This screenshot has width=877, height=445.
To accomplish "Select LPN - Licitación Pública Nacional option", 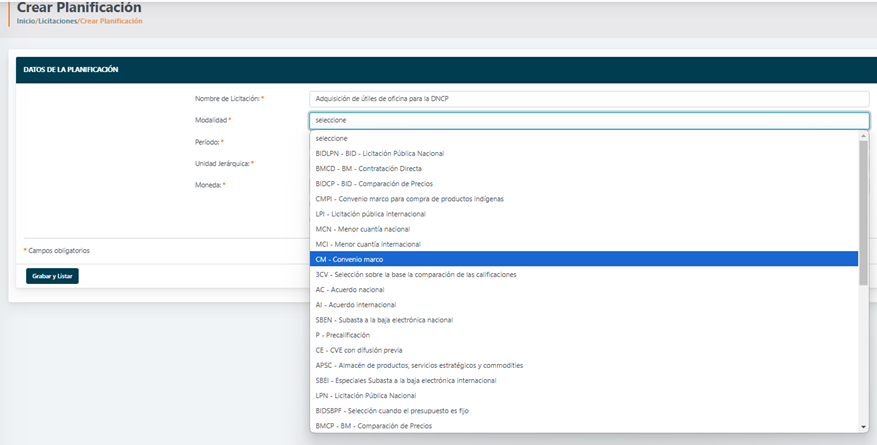I will (365, 395).
